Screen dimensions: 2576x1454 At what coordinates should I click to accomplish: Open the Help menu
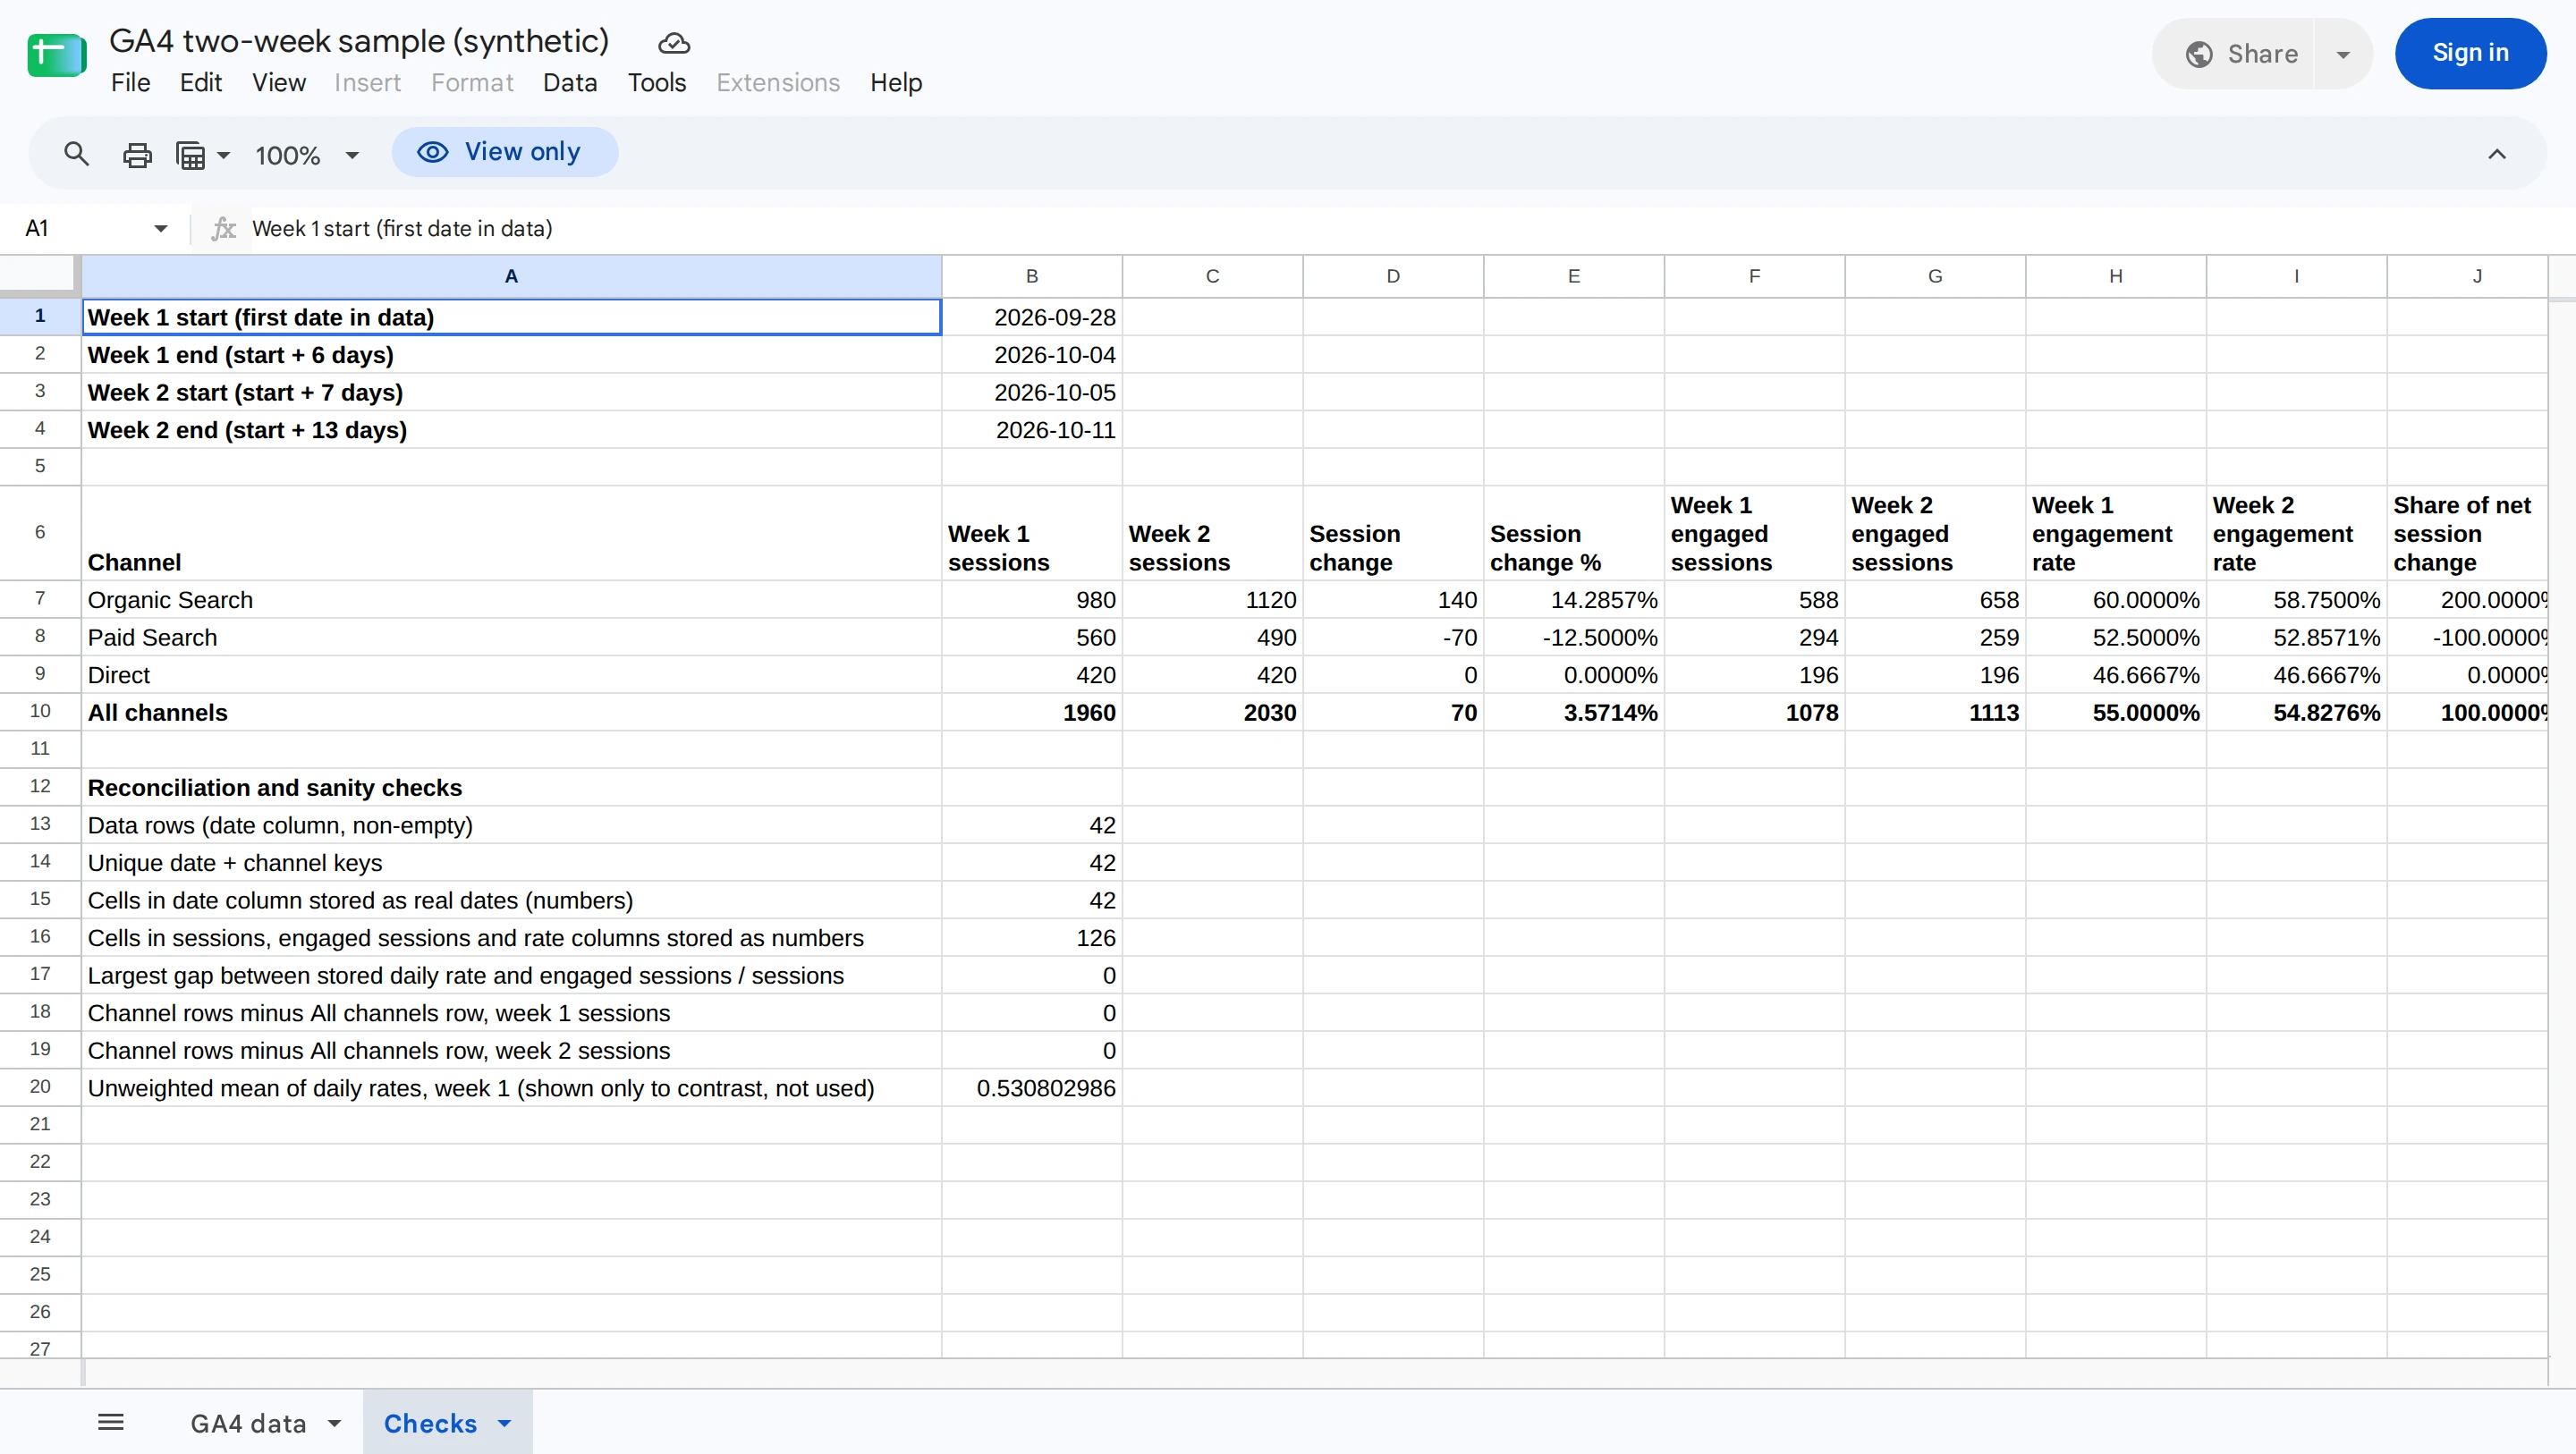click(896, 83)
